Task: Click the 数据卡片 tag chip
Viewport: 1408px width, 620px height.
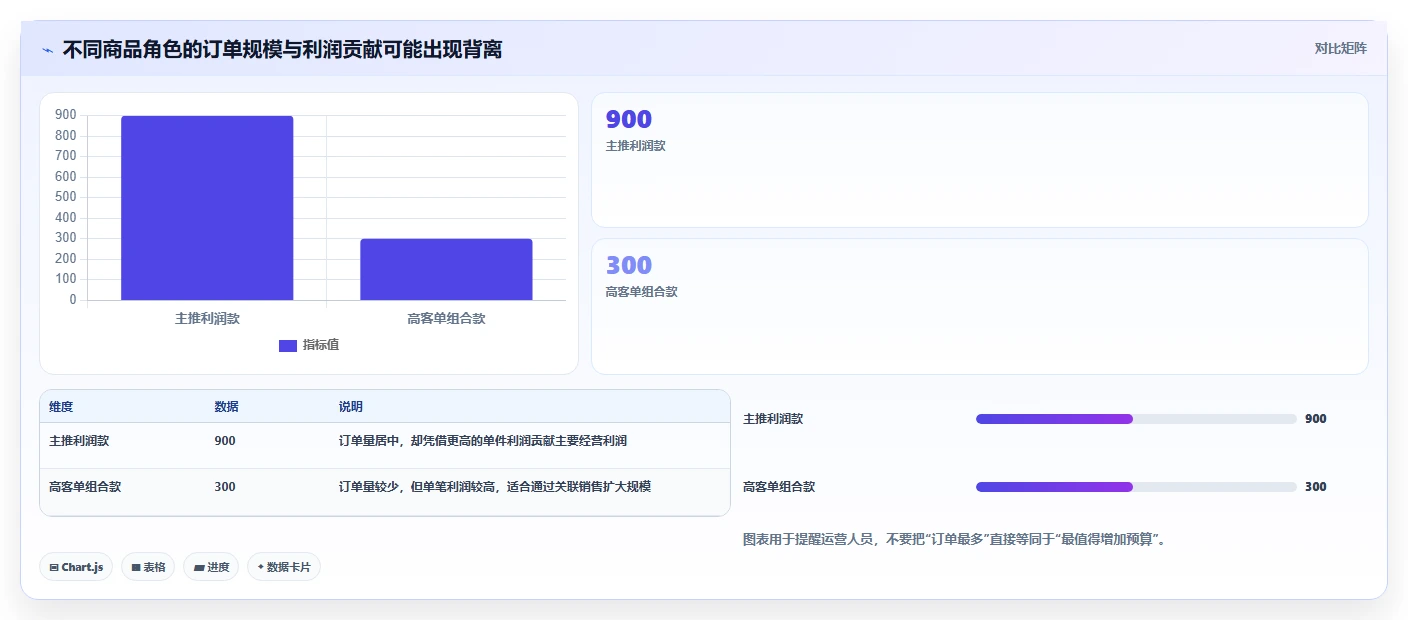Action: [x=284, y=567]
